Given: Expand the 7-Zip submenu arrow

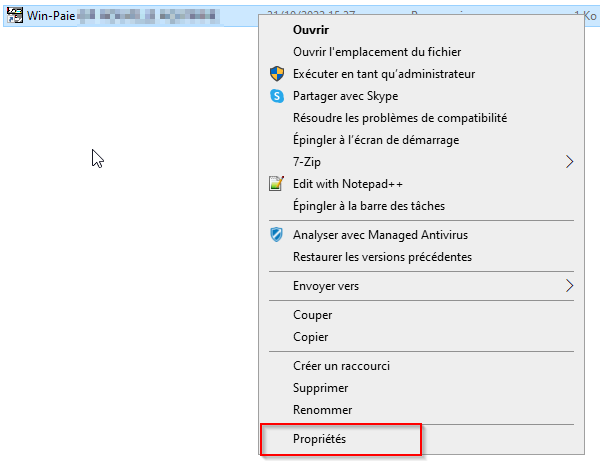Looking at the screenshot, I should (569, 162).
